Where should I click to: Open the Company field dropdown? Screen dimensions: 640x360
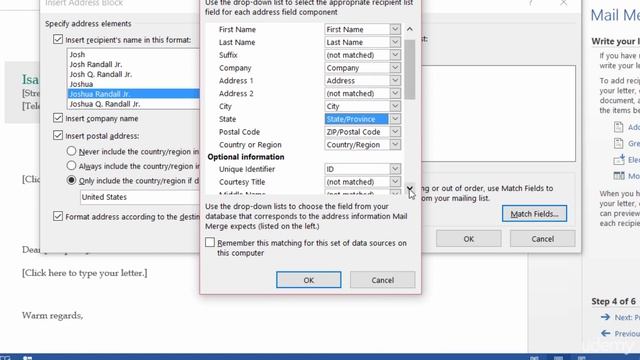coord(395,68)
